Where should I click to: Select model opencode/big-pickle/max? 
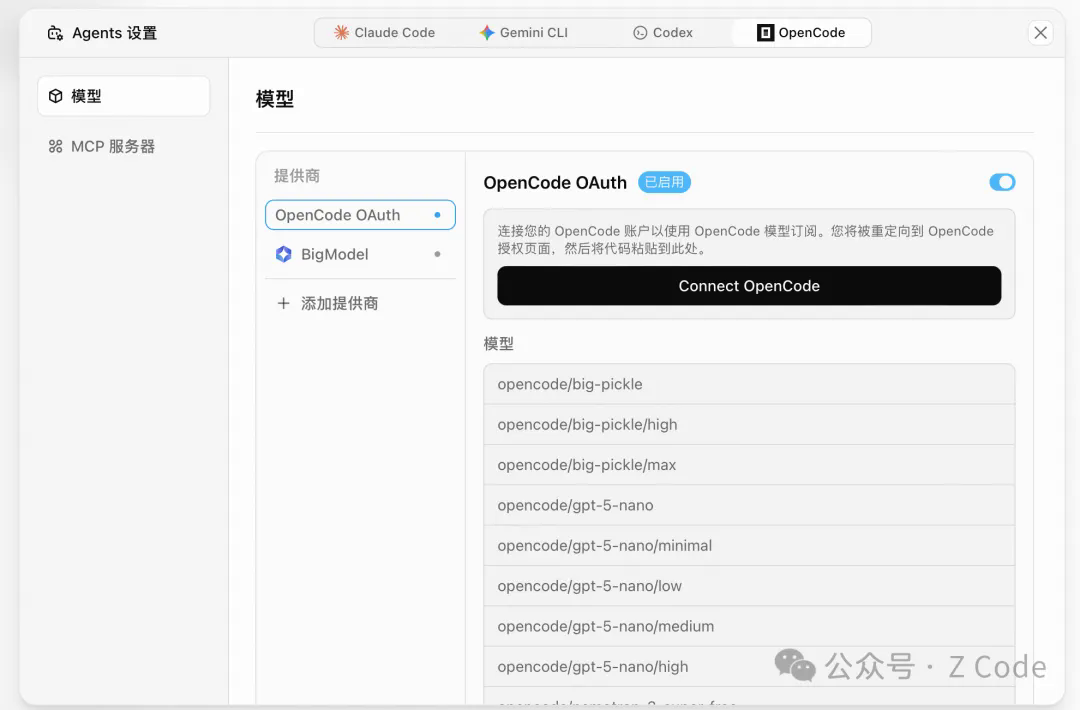point(749,465)
